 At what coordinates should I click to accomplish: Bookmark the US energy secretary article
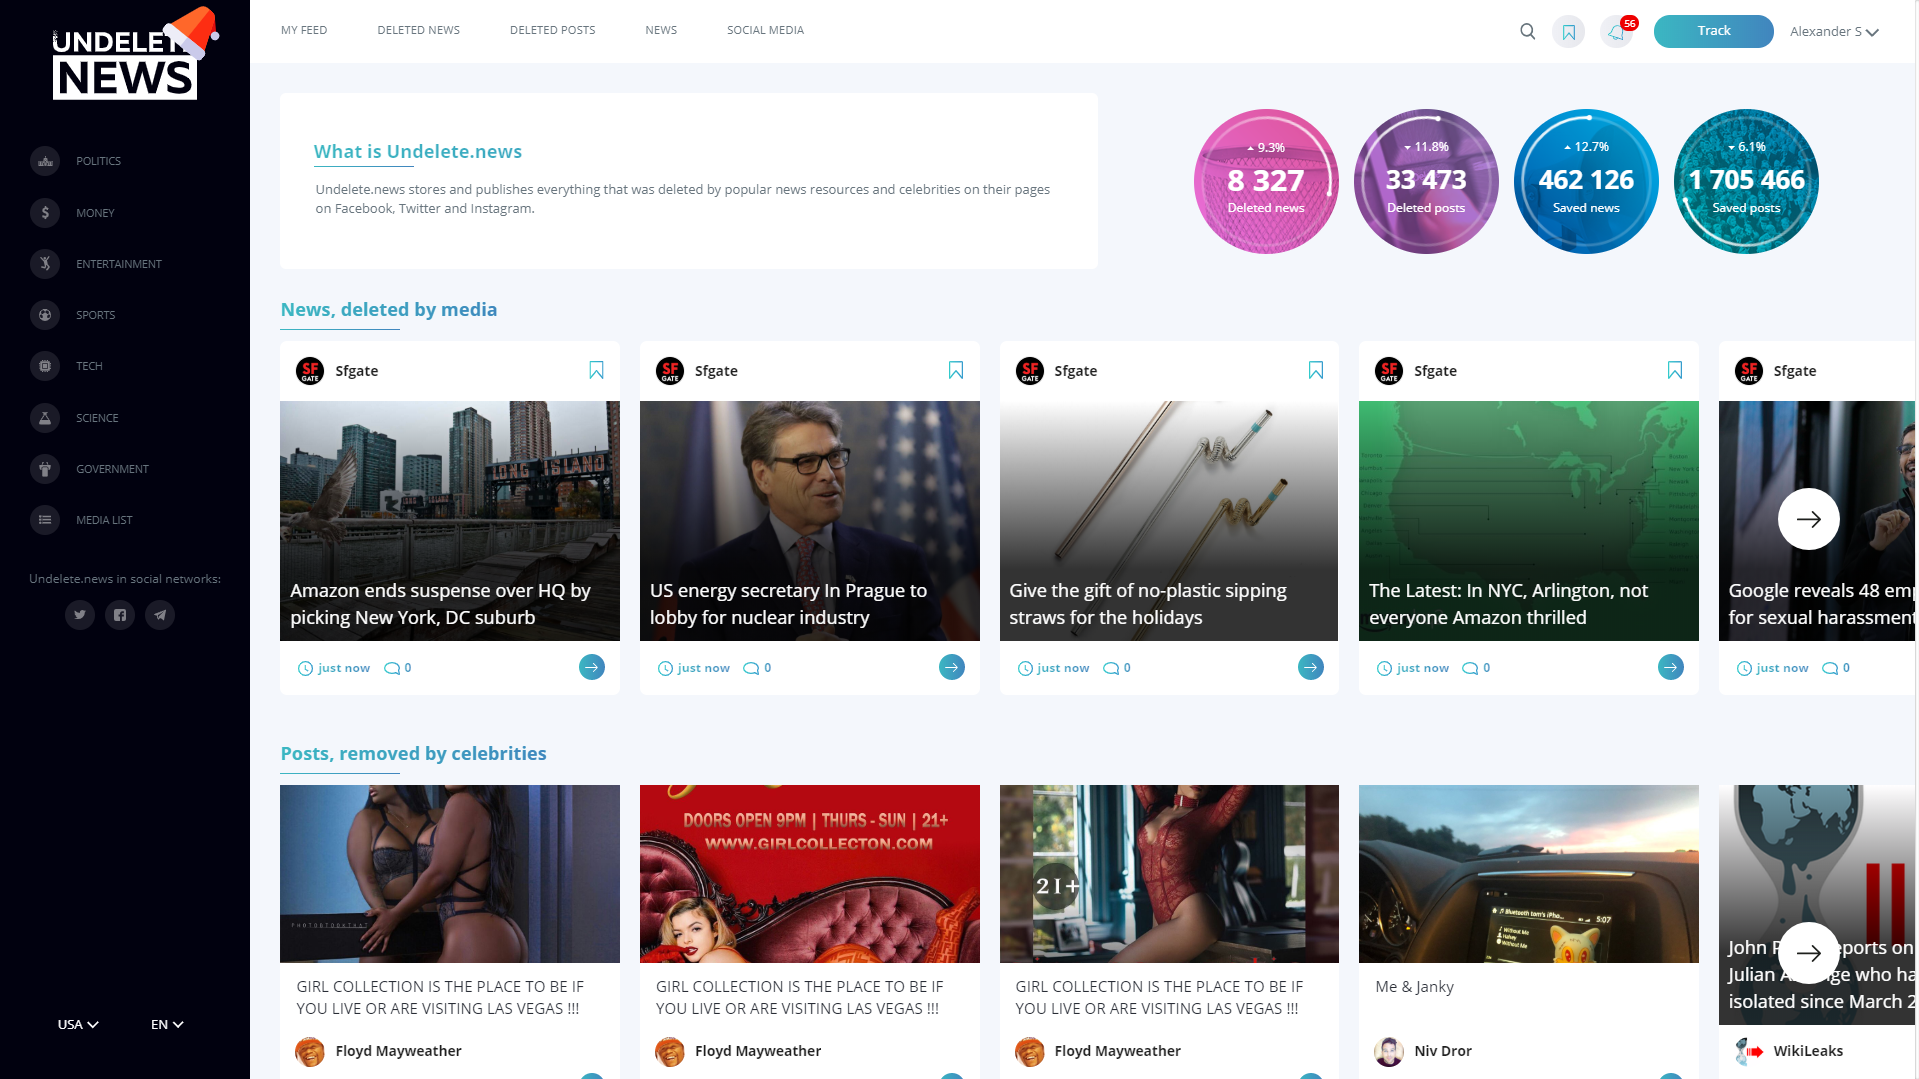(955, 371)
